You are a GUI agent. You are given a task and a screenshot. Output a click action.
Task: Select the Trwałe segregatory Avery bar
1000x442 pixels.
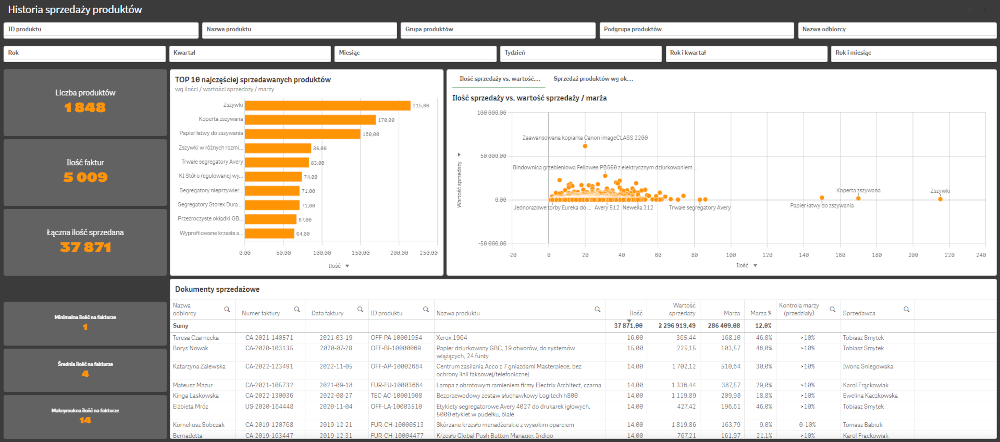coord(277,162)
